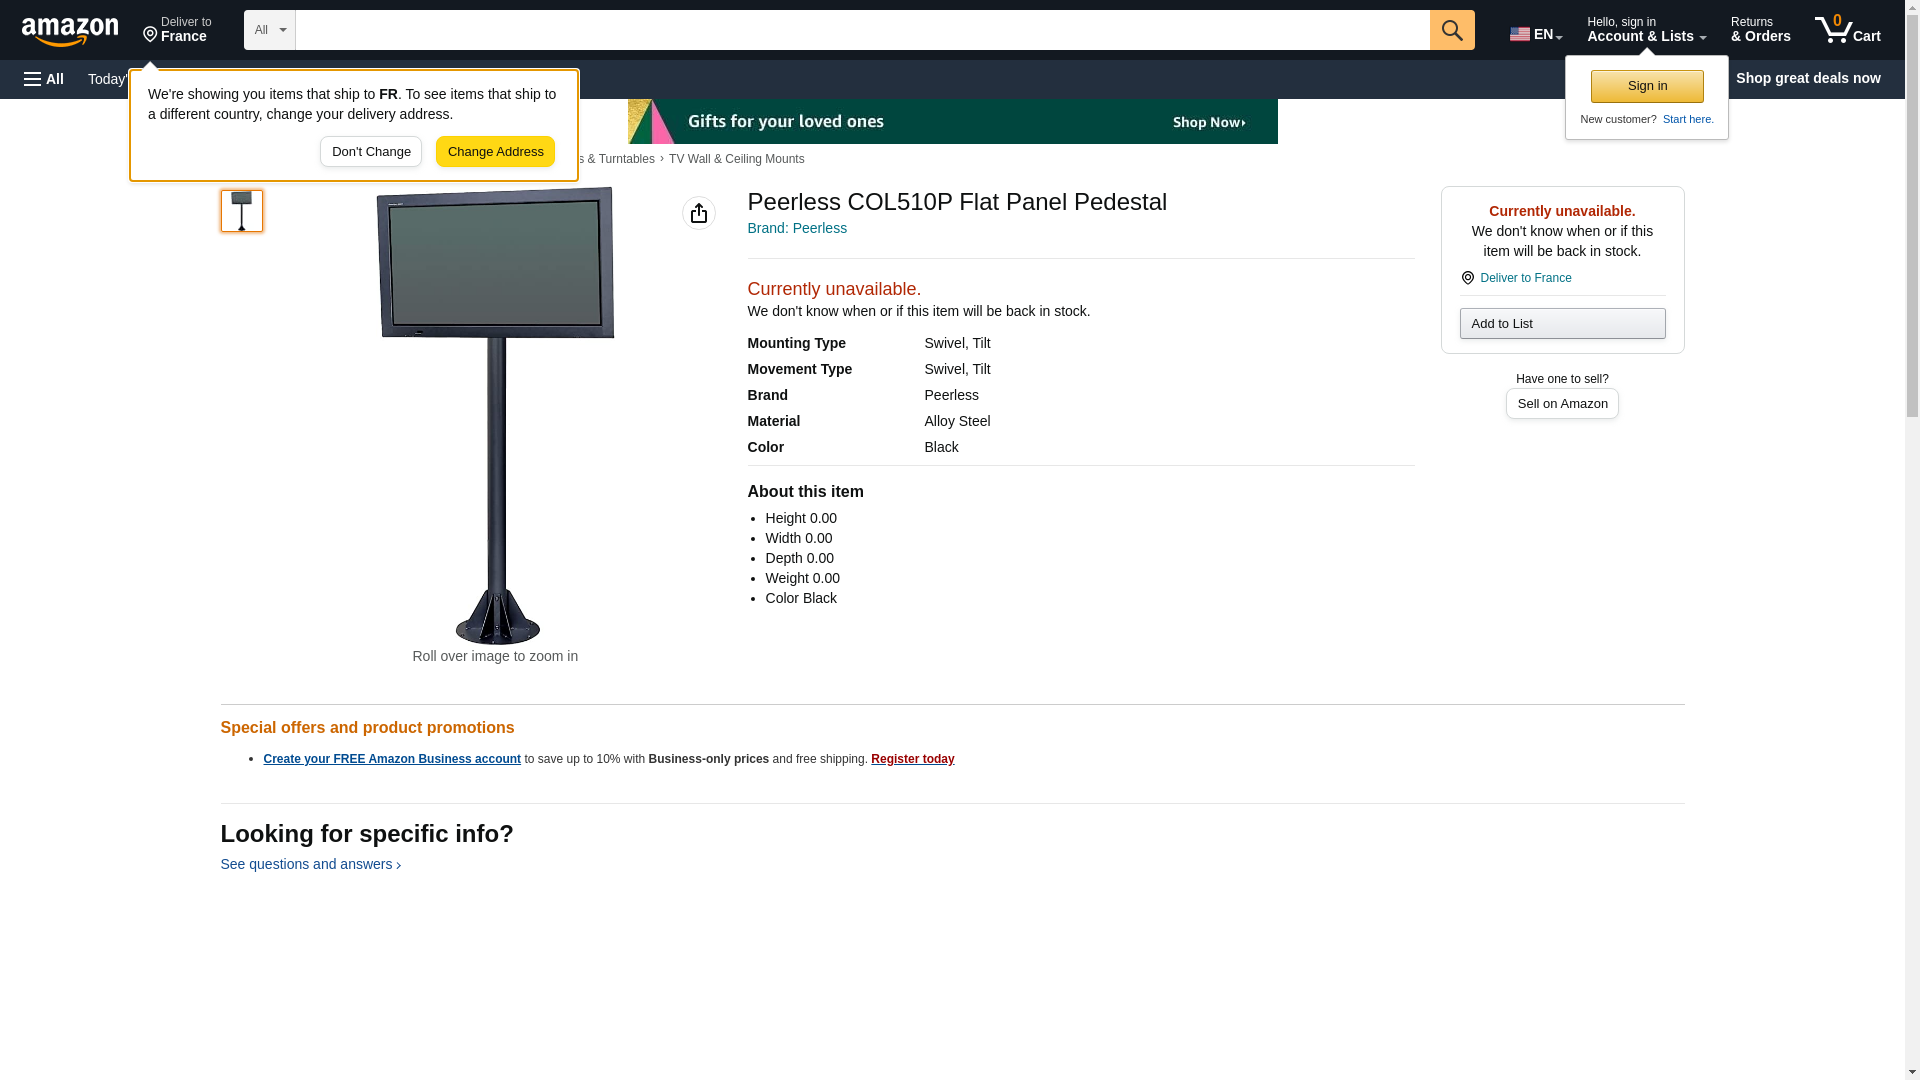Image resolution: width=1920 pixels, height=1080 pixels.
Task: Open the All hamburger menu
Action: click(x=44, y=79)
